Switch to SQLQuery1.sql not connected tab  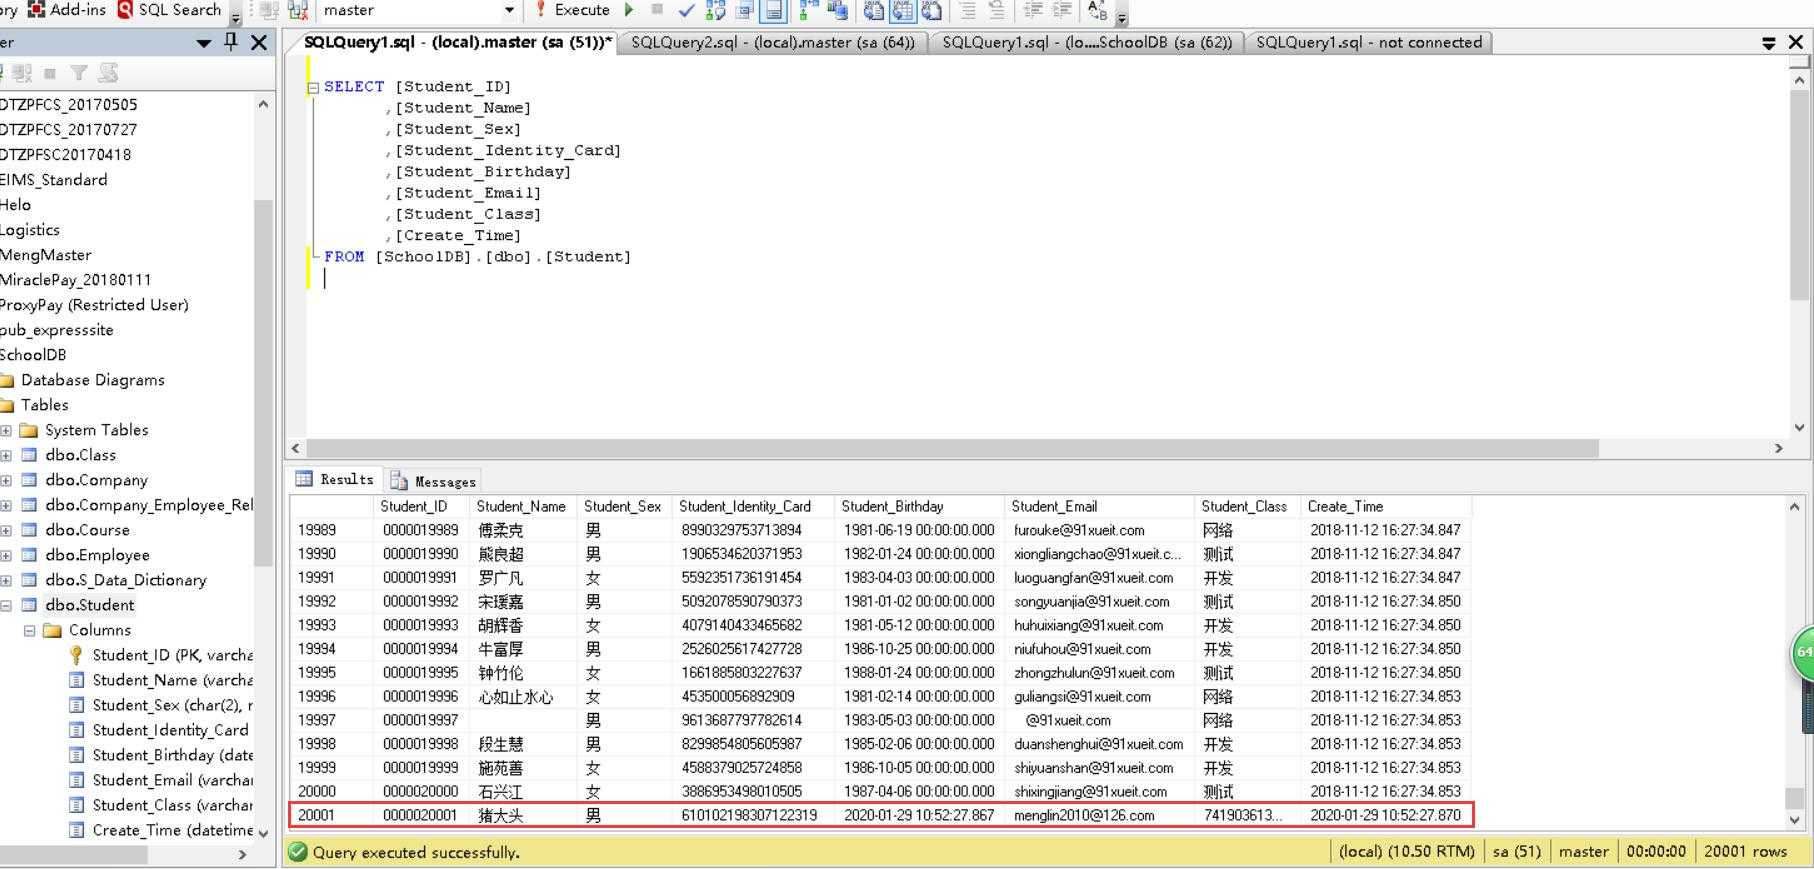(x=1369, y=42)
